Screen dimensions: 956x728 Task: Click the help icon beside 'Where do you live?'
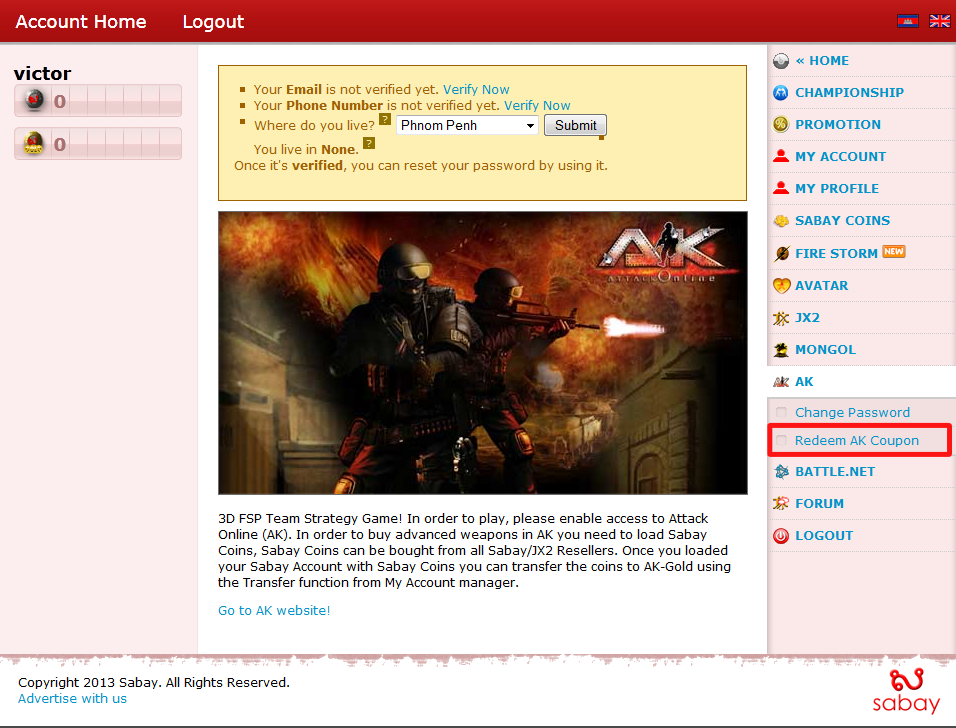point(385,119)
